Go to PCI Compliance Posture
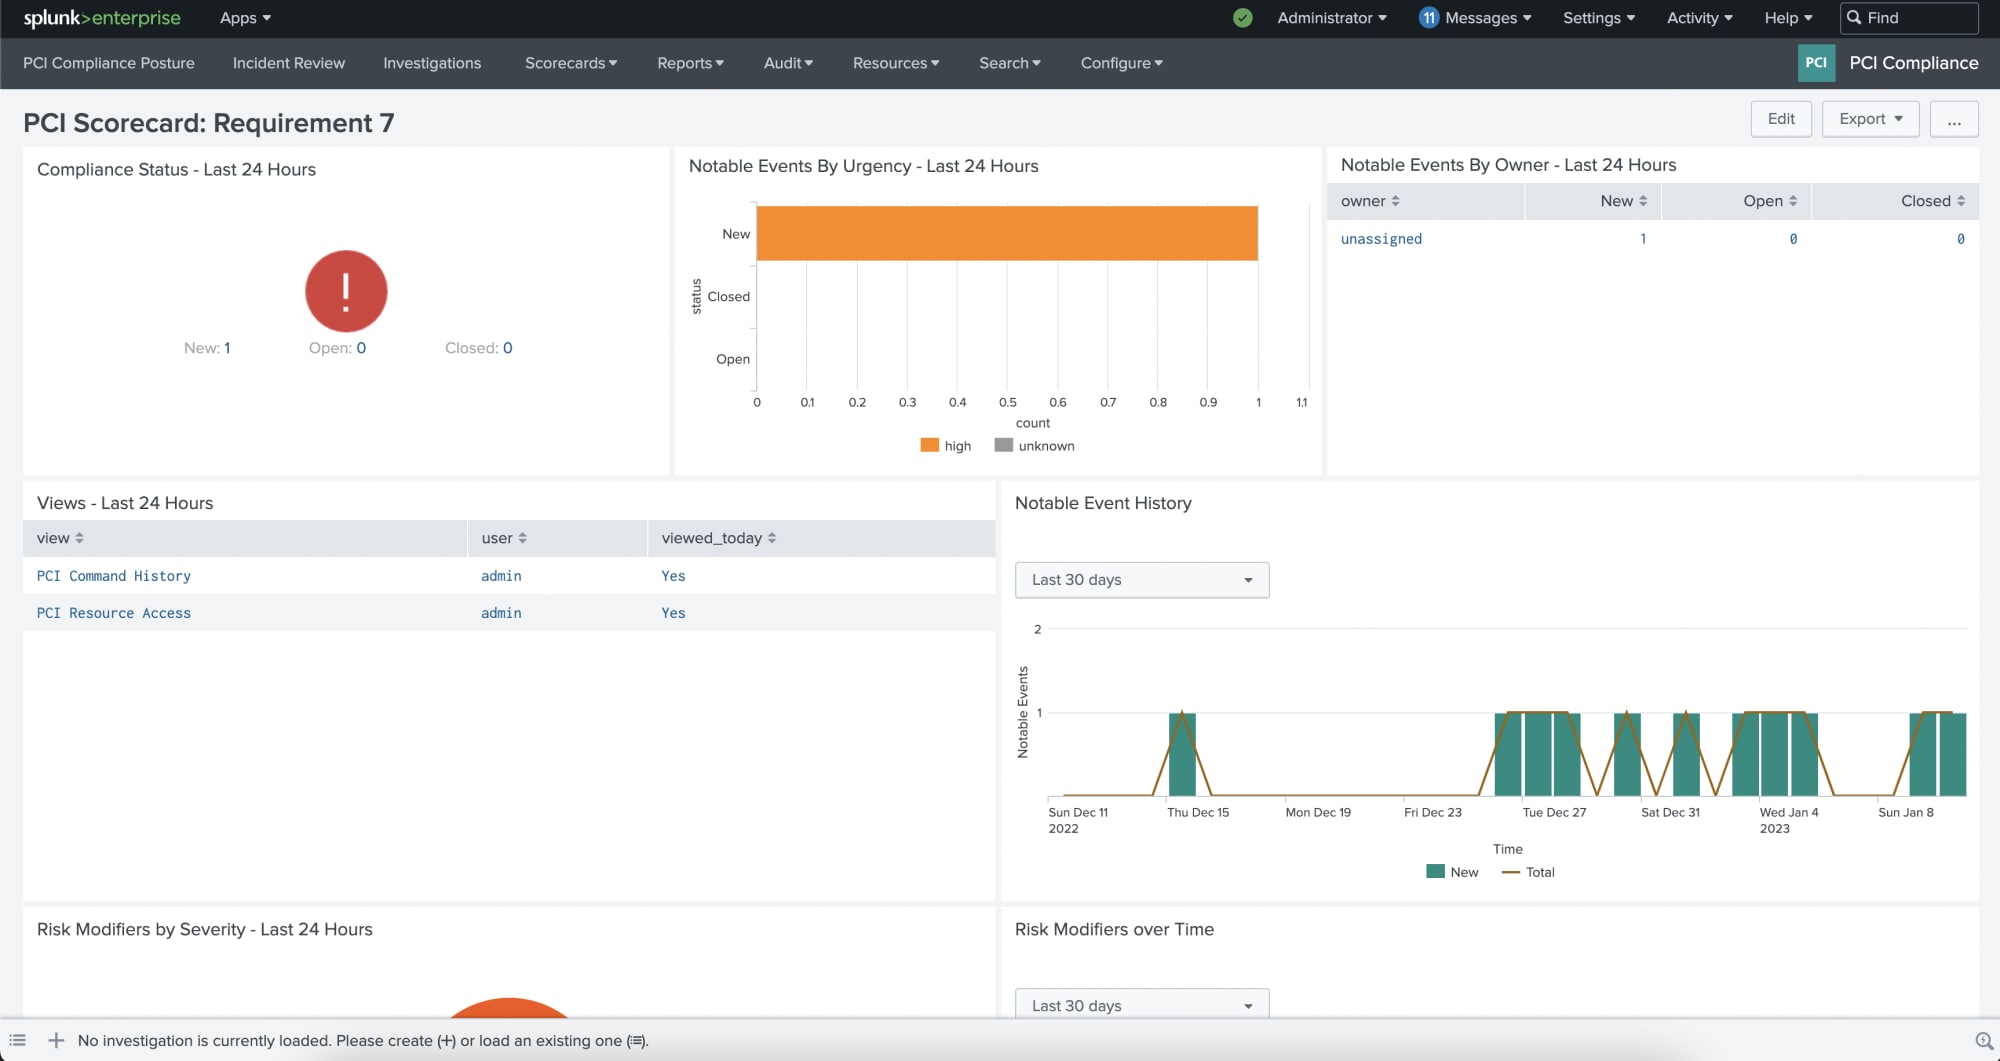This screenshot has height=1061, width=2000. click(109, 63)
